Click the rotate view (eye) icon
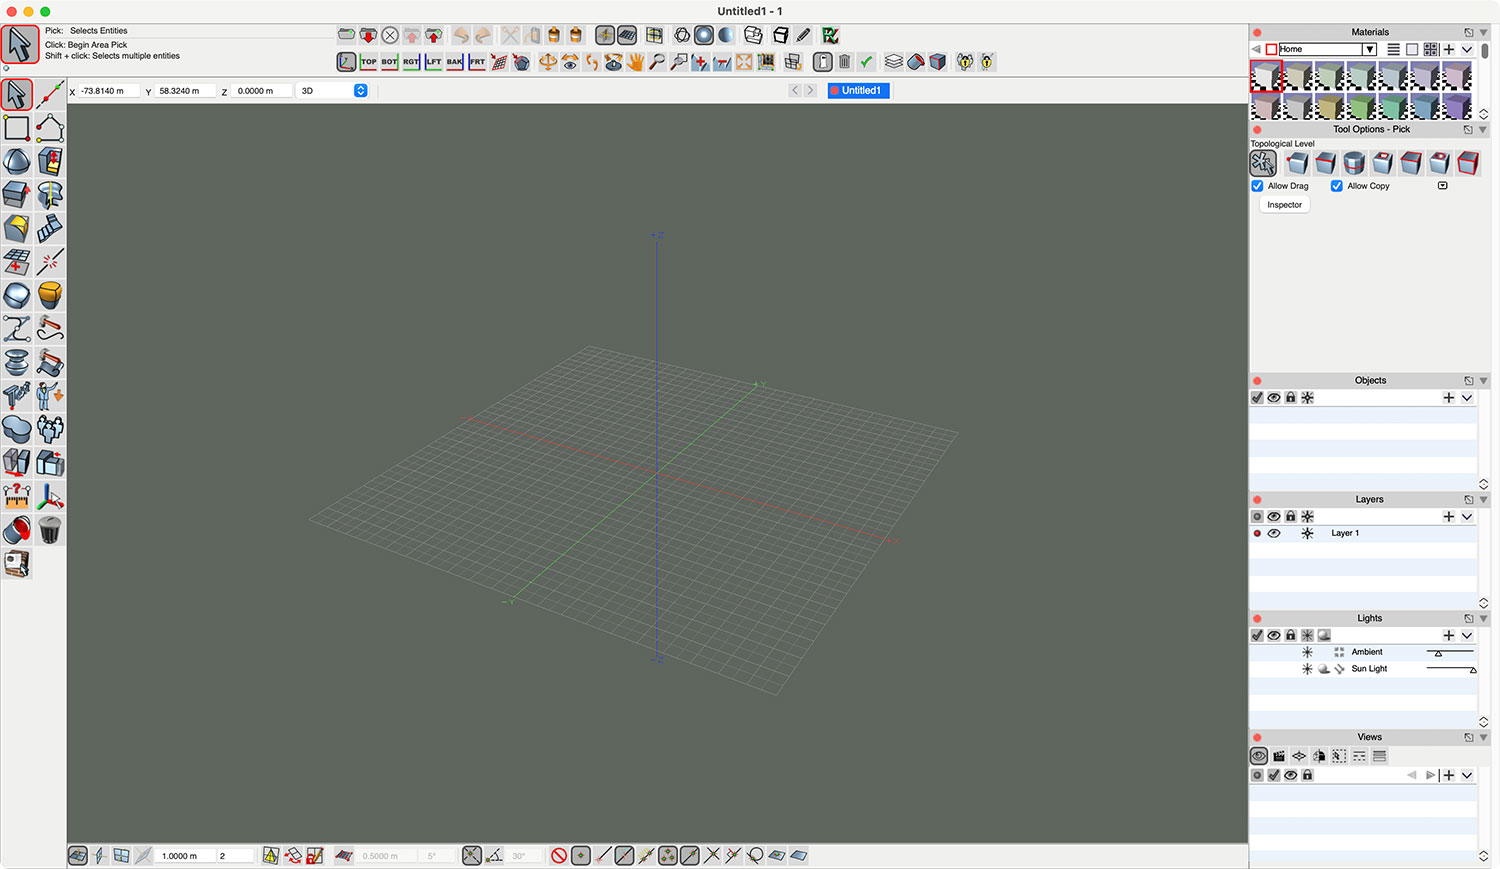 point(568,61)
